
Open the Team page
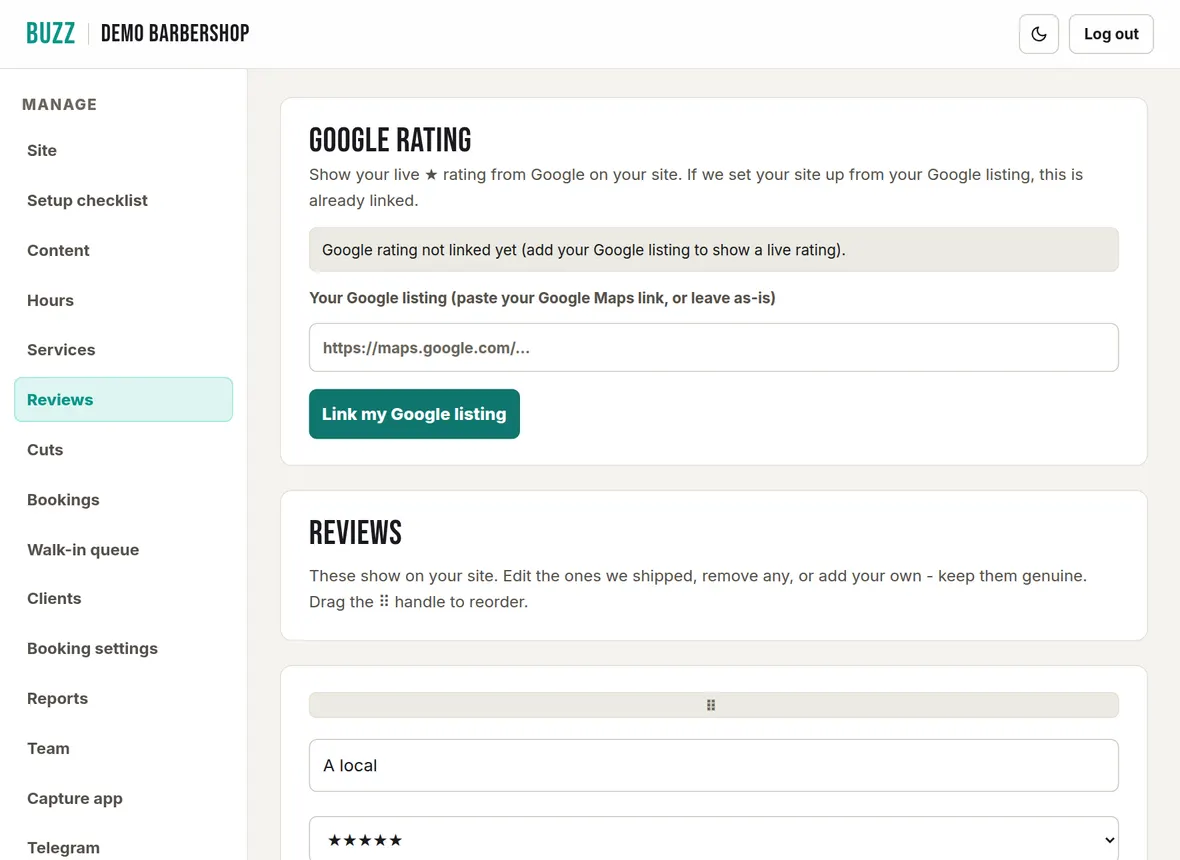[123, 748]
